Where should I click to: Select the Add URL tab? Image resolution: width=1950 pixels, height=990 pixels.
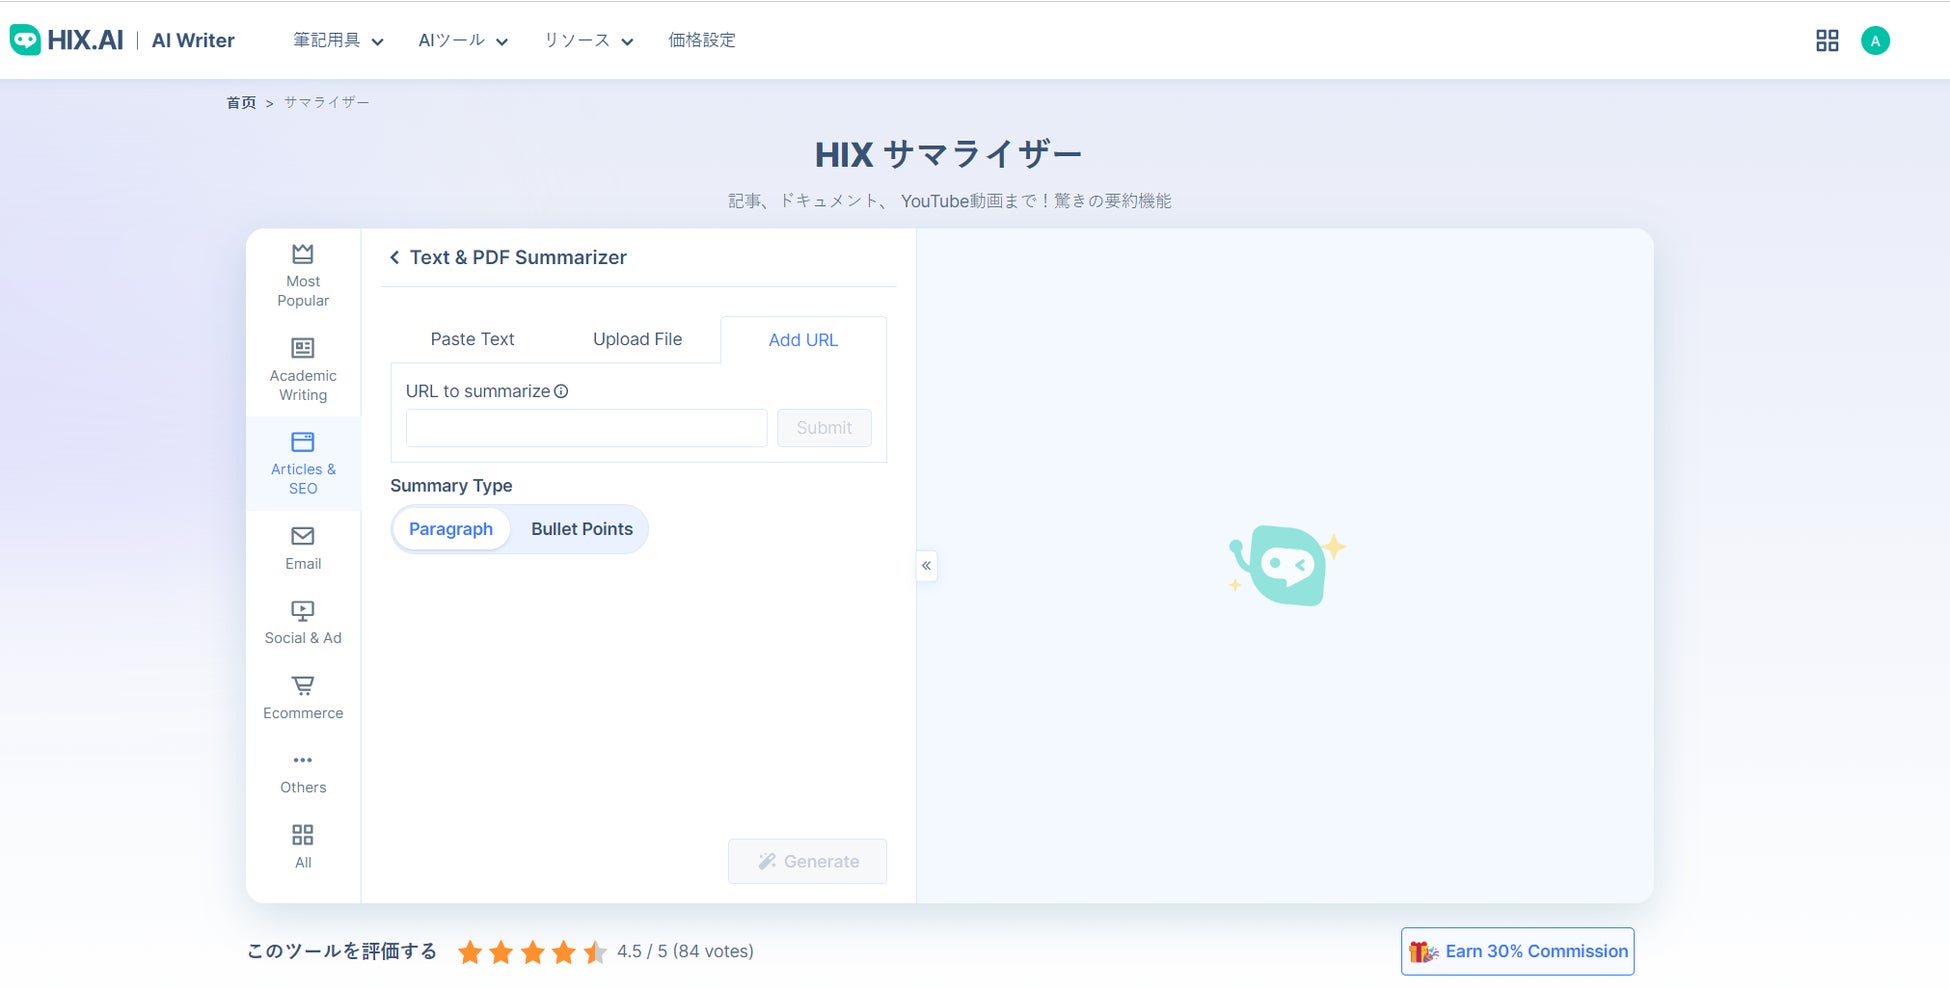803,340
